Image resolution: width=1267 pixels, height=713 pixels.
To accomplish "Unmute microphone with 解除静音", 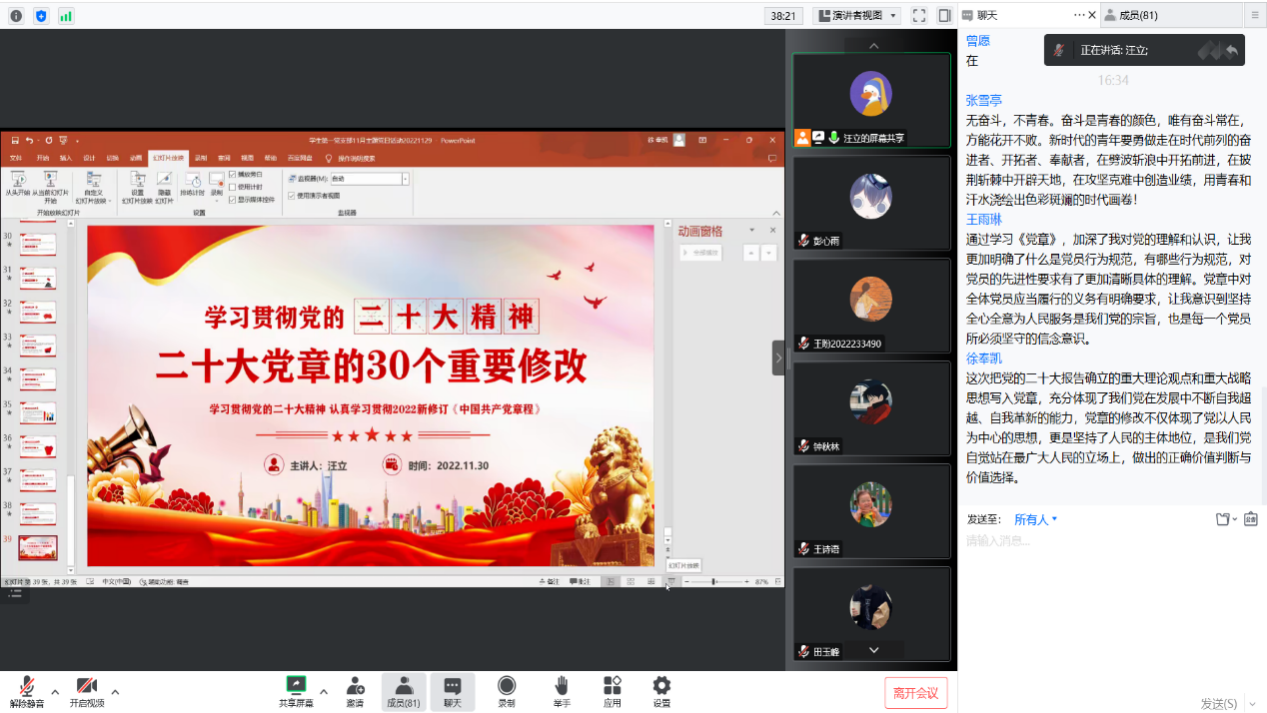I will coord(27,686).
